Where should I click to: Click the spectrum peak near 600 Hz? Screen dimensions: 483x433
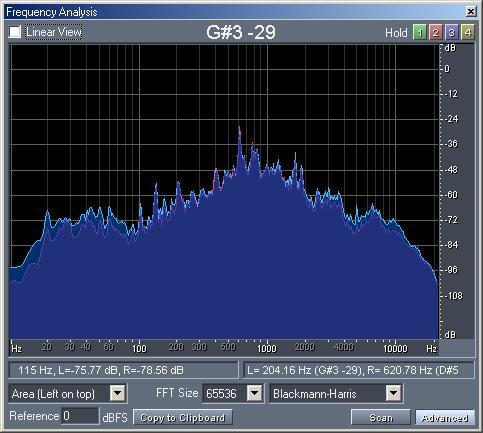[239, 128]
